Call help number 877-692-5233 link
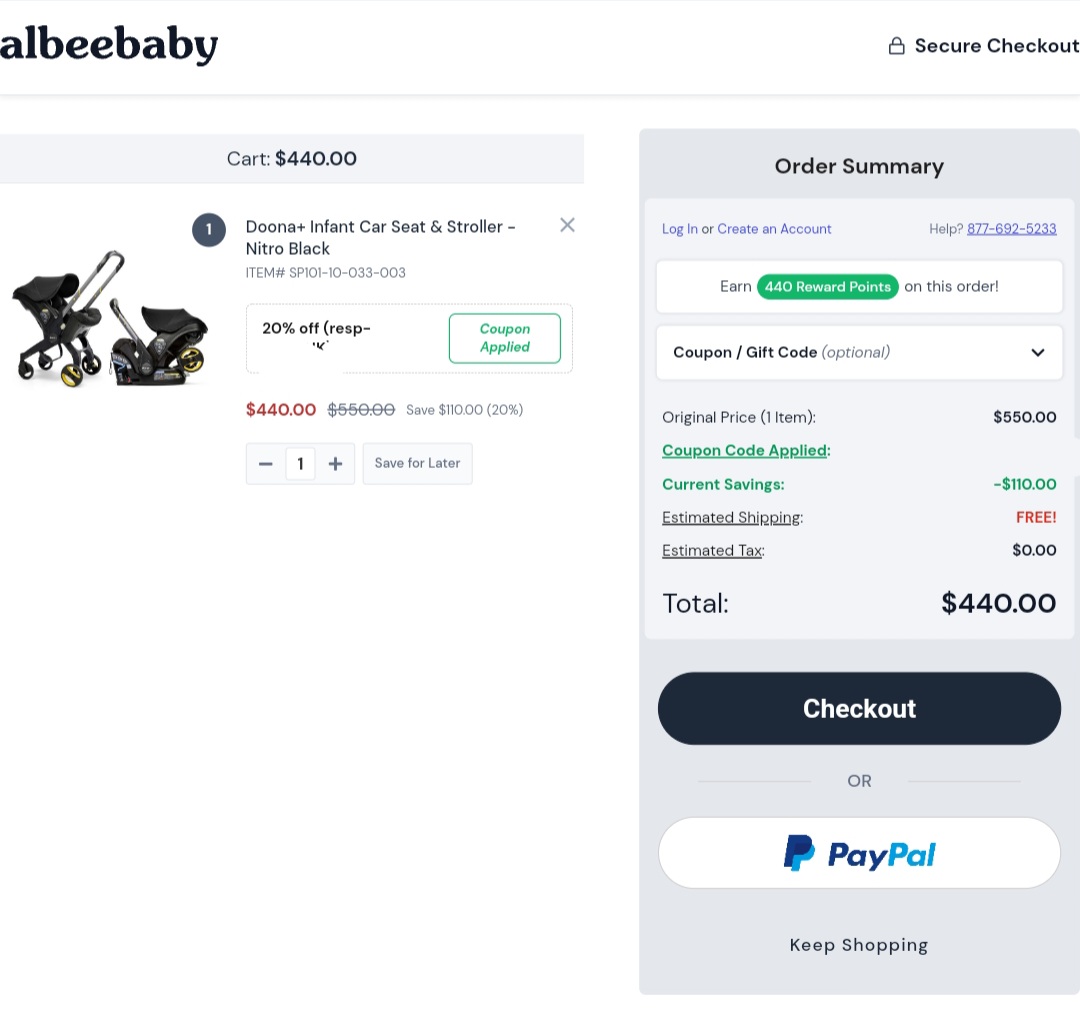Viewport: 1080px width, 1014px height. click(1011, 229)
